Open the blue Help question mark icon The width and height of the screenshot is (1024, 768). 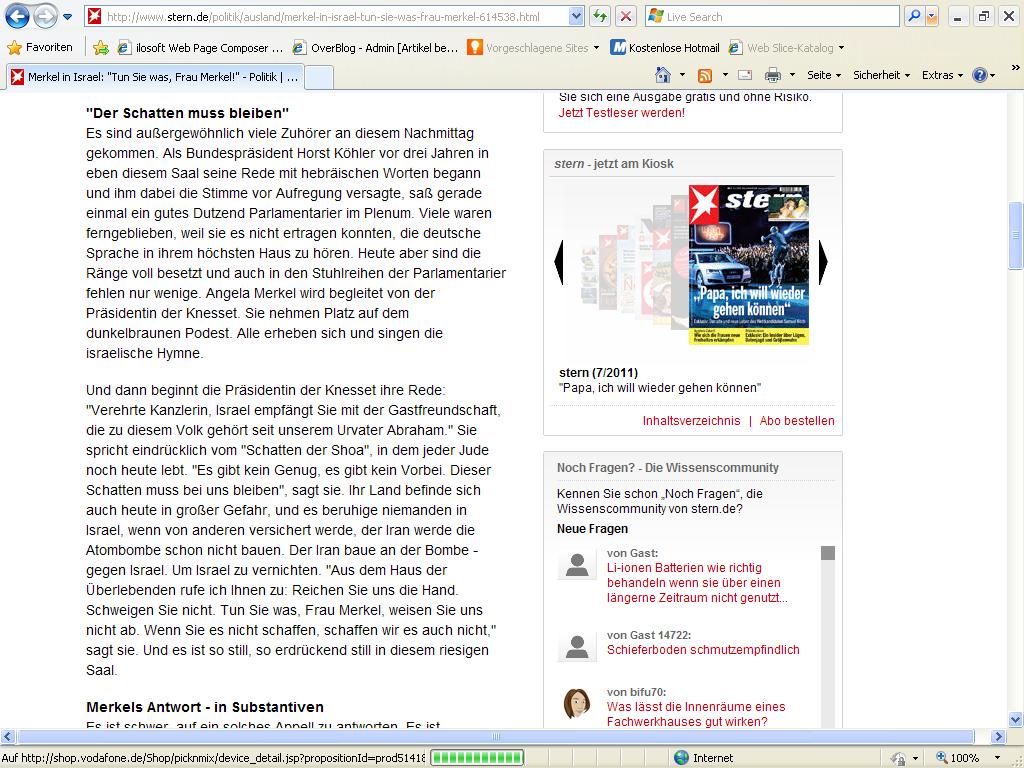click(x=980, y=75)
